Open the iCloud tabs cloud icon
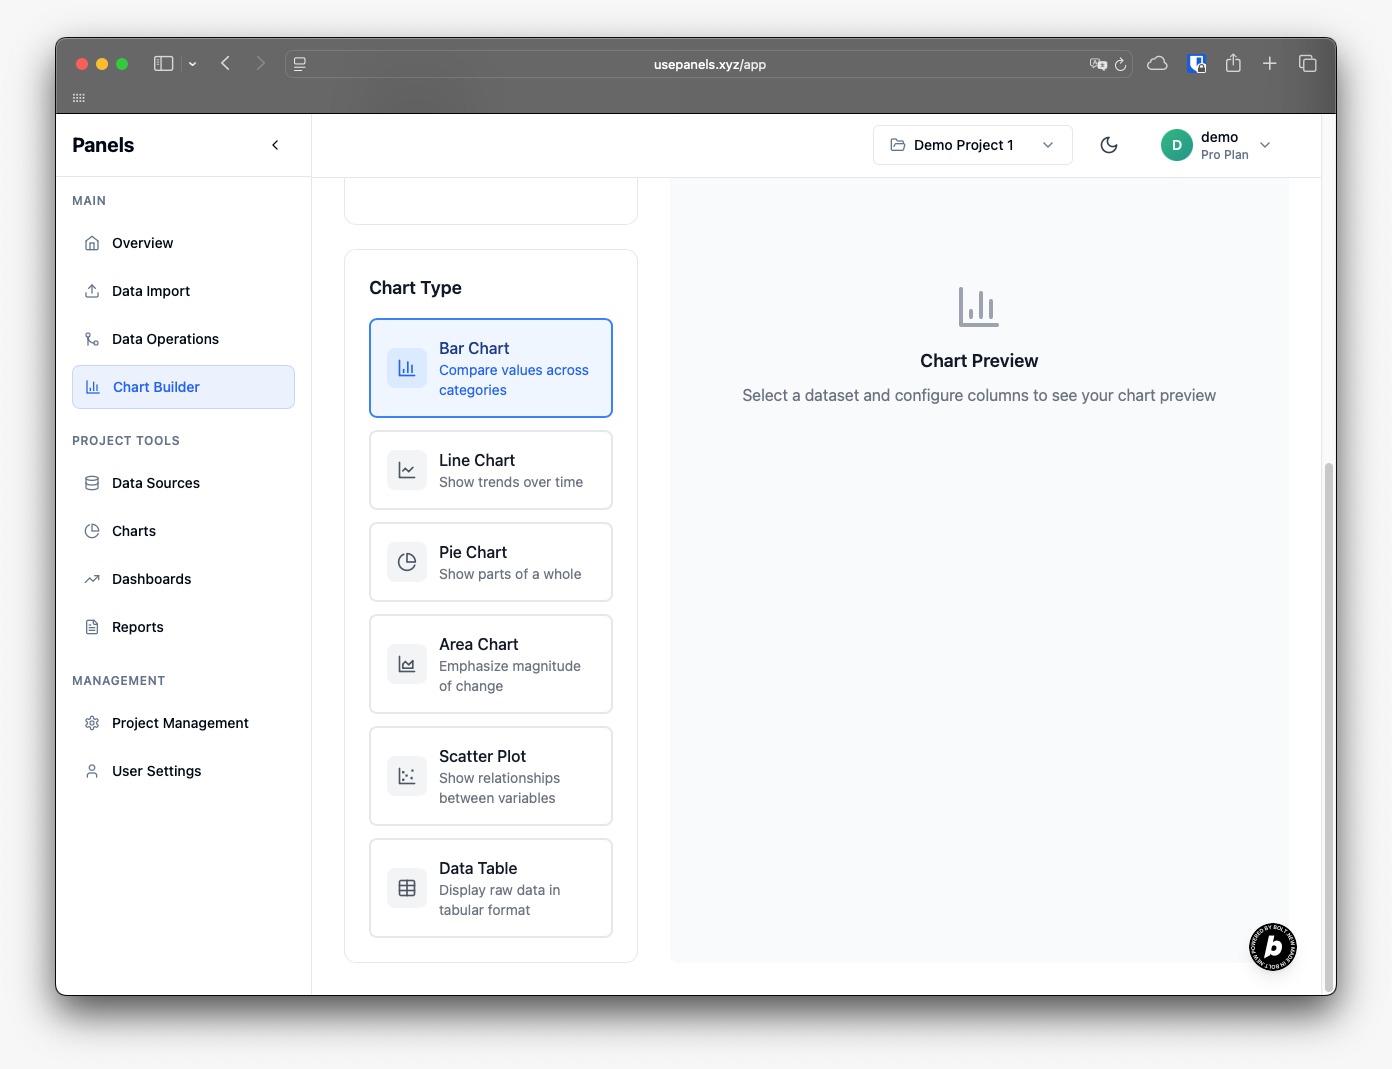This screenshot has width=1392, height=1069. [1157, 64]
